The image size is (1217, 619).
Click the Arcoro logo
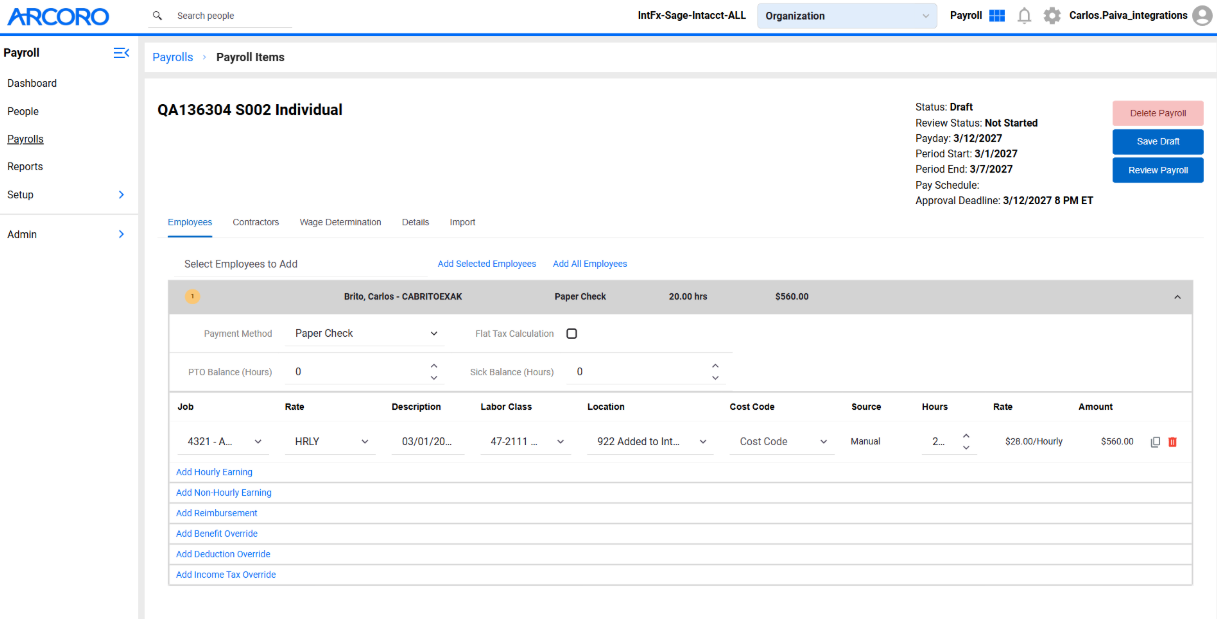(x=58, y=16)
